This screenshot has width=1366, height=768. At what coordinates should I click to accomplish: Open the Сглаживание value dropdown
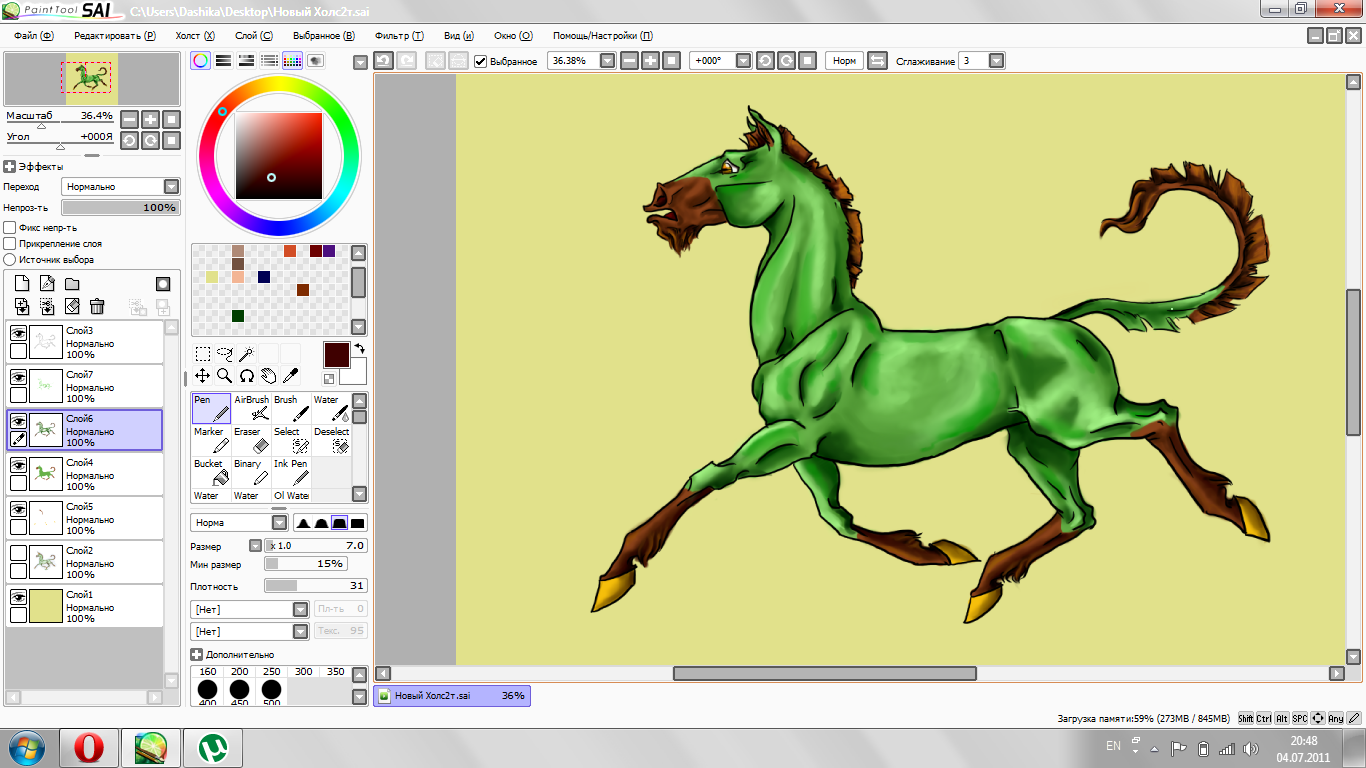pos(996,61)
